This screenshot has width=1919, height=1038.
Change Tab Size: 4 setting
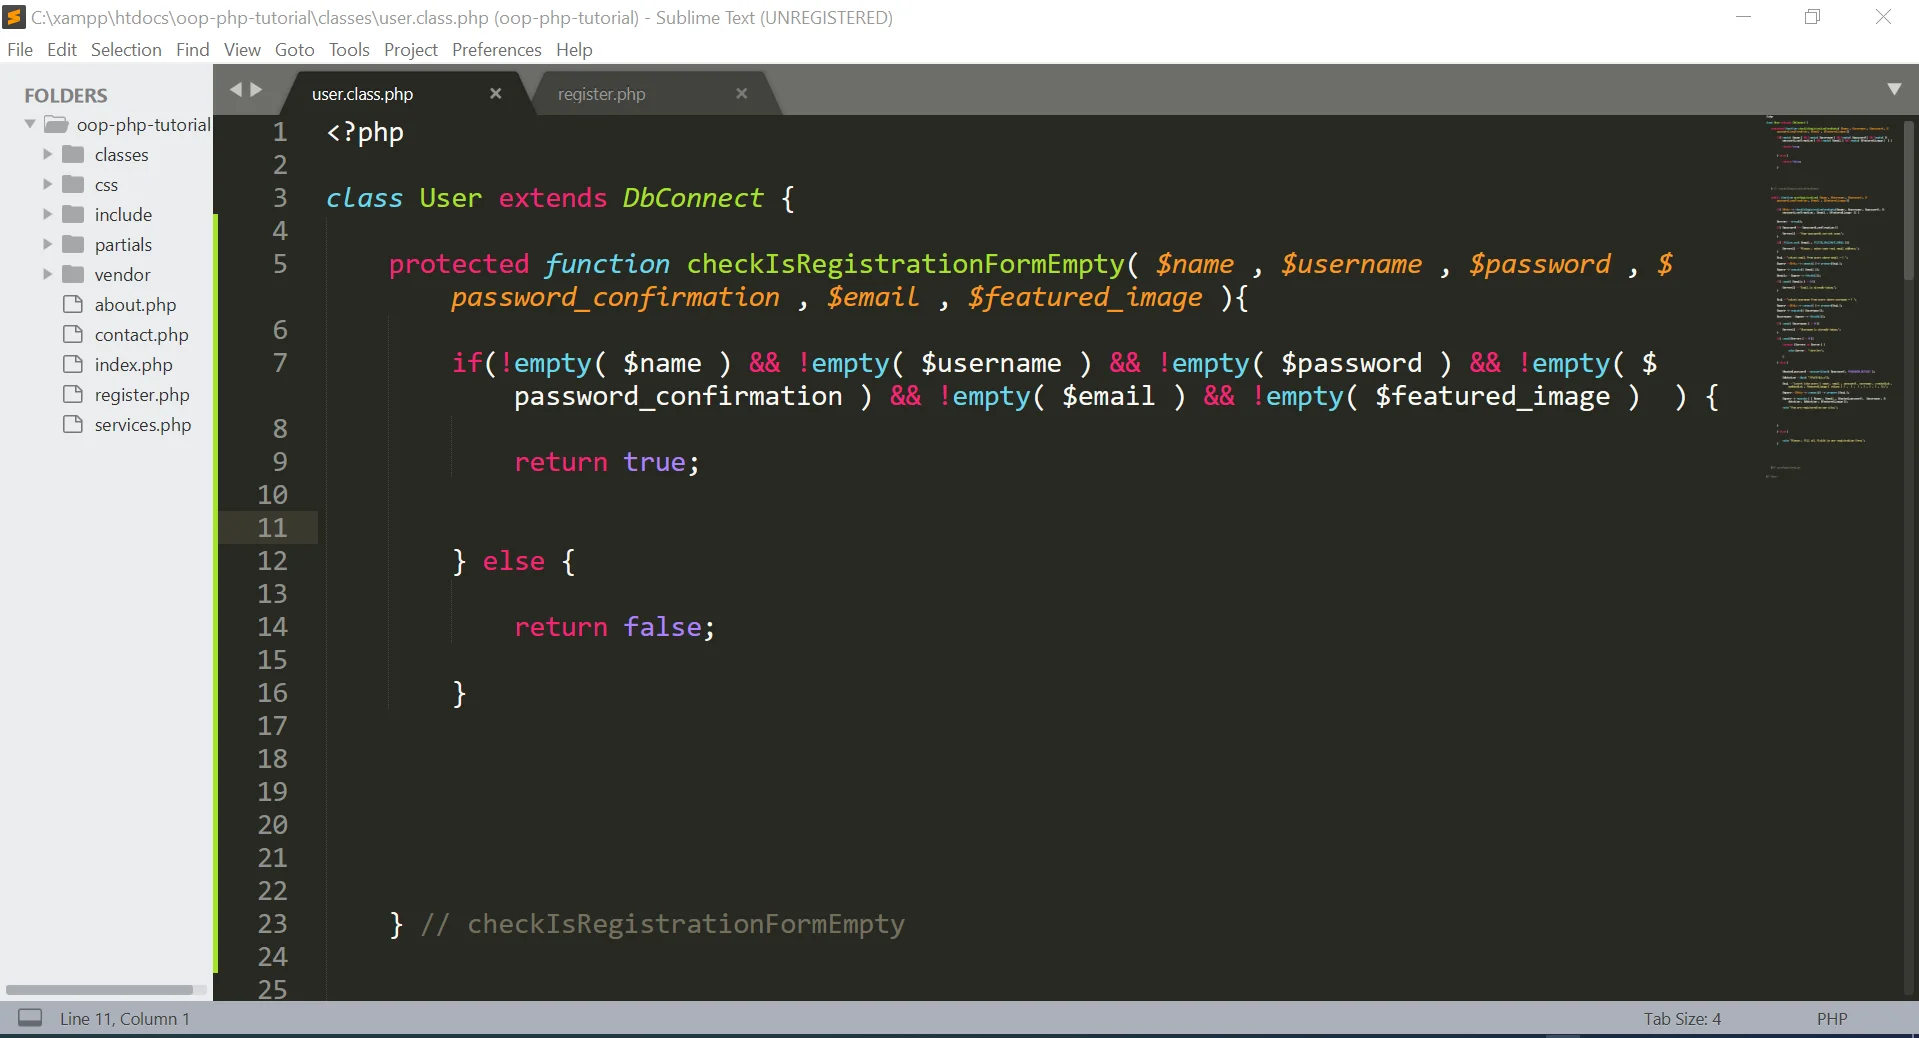click(x=1682, y=1019)
